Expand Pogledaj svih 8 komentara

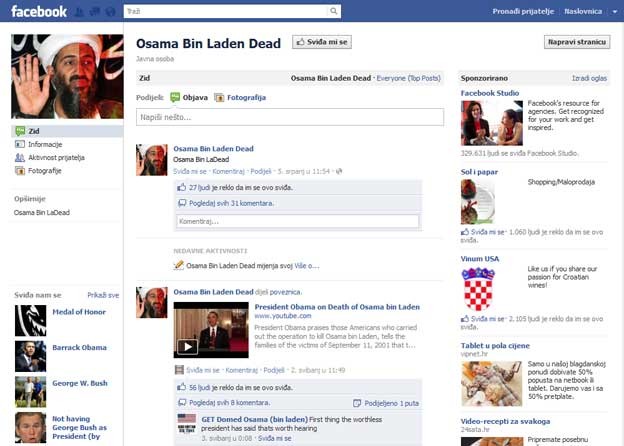pos(230,403)
